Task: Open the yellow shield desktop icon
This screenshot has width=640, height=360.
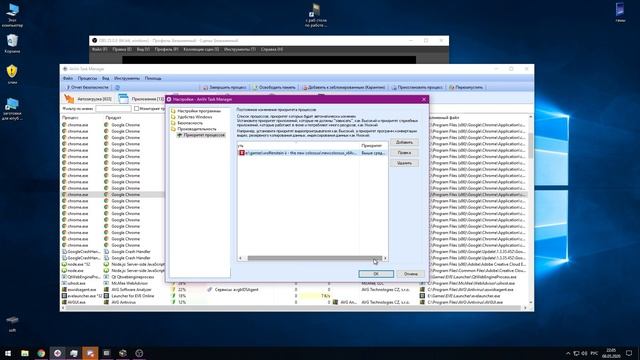Action: tap(12, 74)
